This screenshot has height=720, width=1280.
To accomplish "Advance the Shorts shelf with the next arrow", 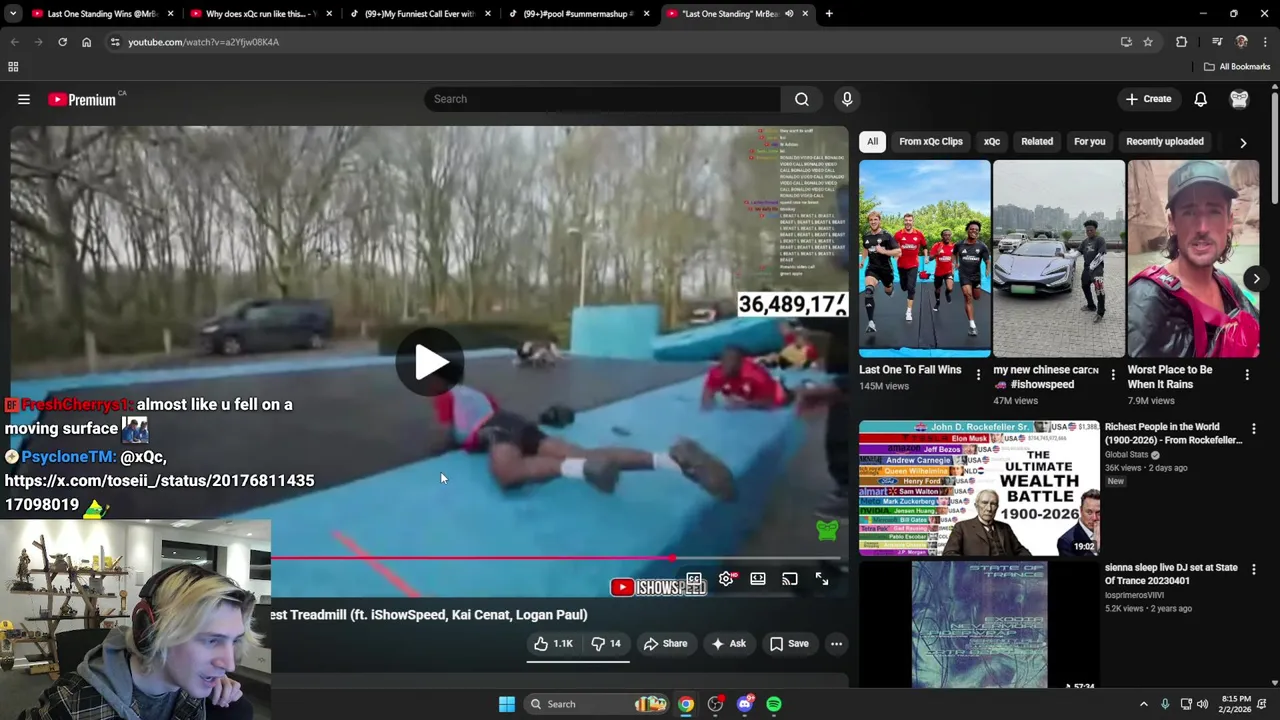I will [1256, 279].
